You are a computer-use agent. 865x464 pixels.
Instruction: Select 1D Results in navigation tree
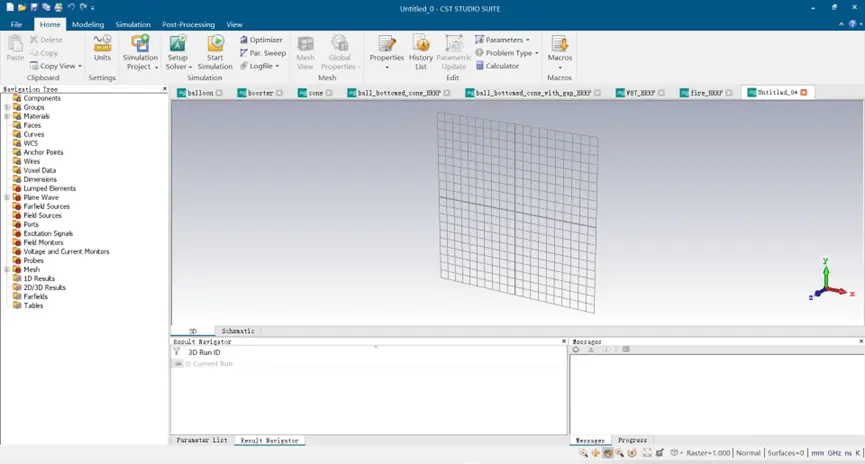click(x=39, y=279)
